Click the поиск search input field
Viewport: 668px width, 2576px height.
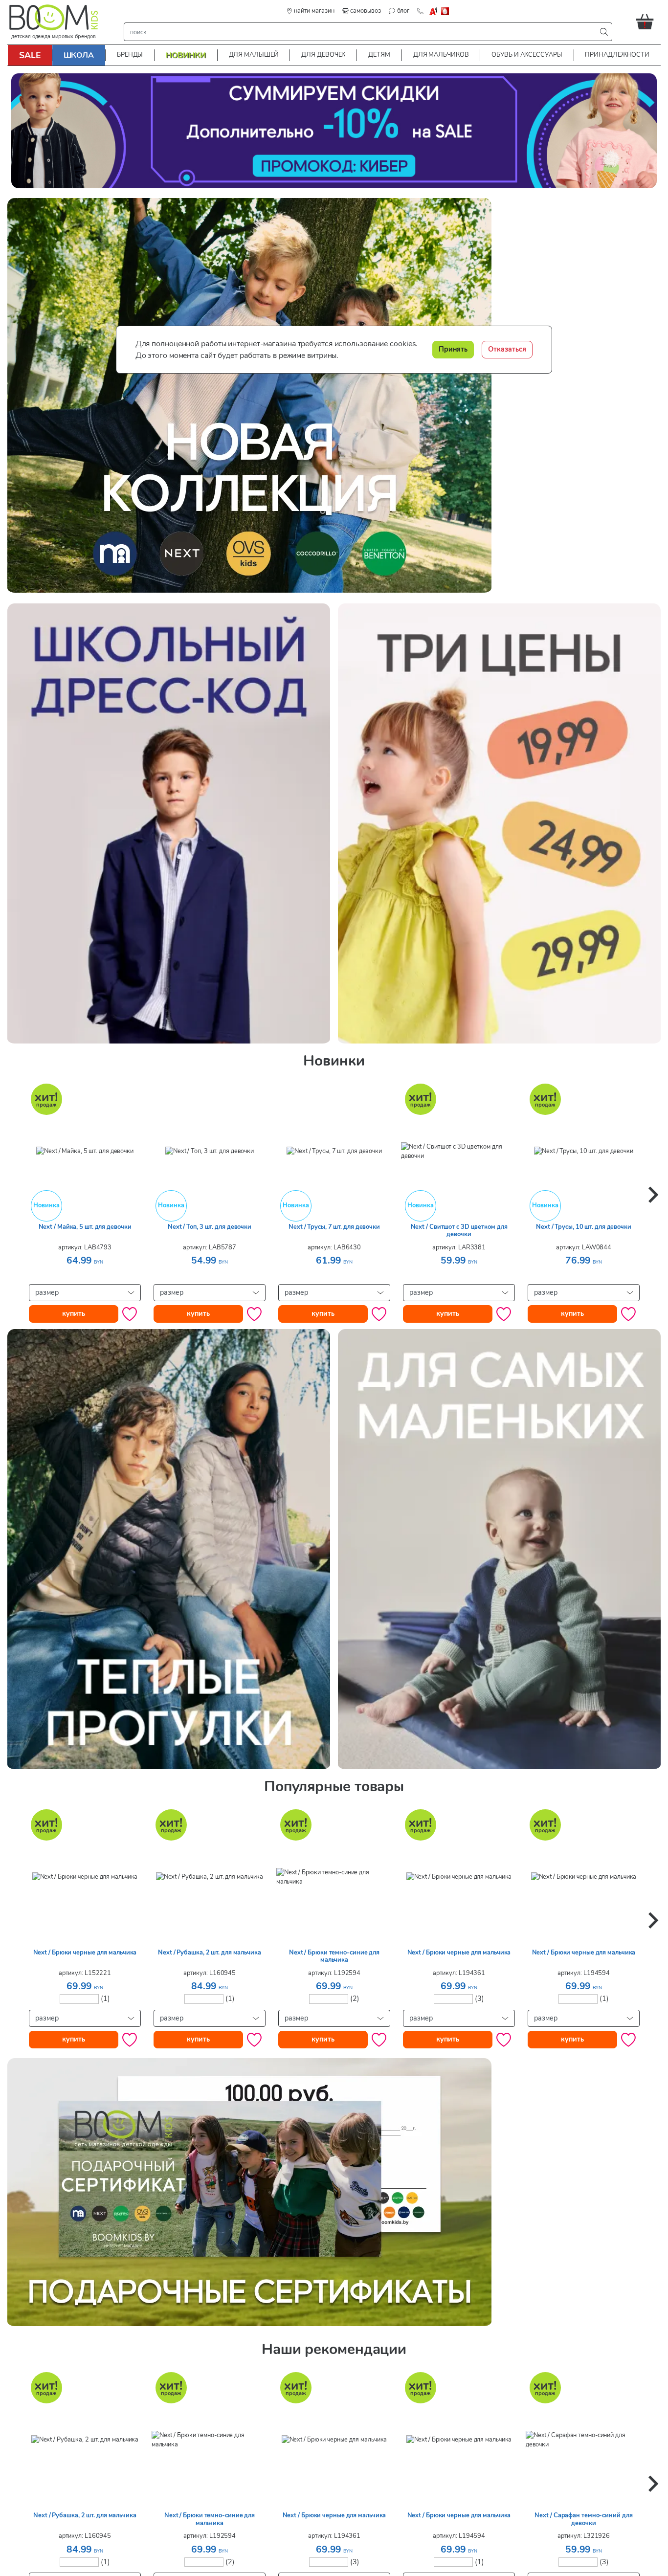click(x=360, y=32)
